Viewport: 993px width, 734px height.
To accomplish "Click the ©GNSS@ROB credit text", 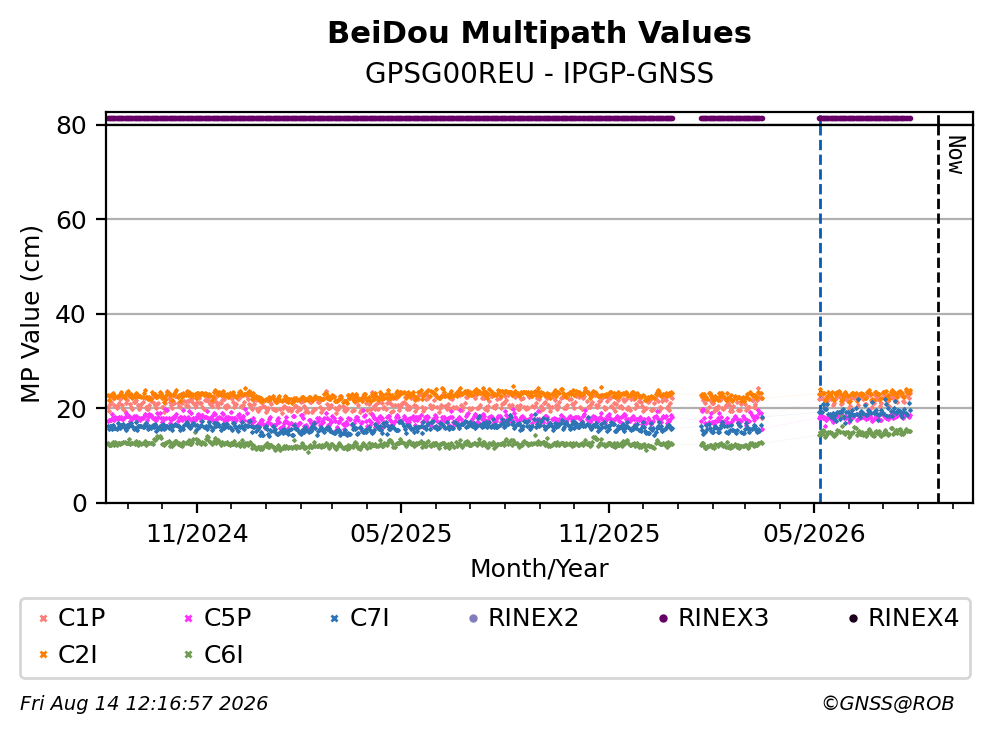I will click(x=888, y=704).
